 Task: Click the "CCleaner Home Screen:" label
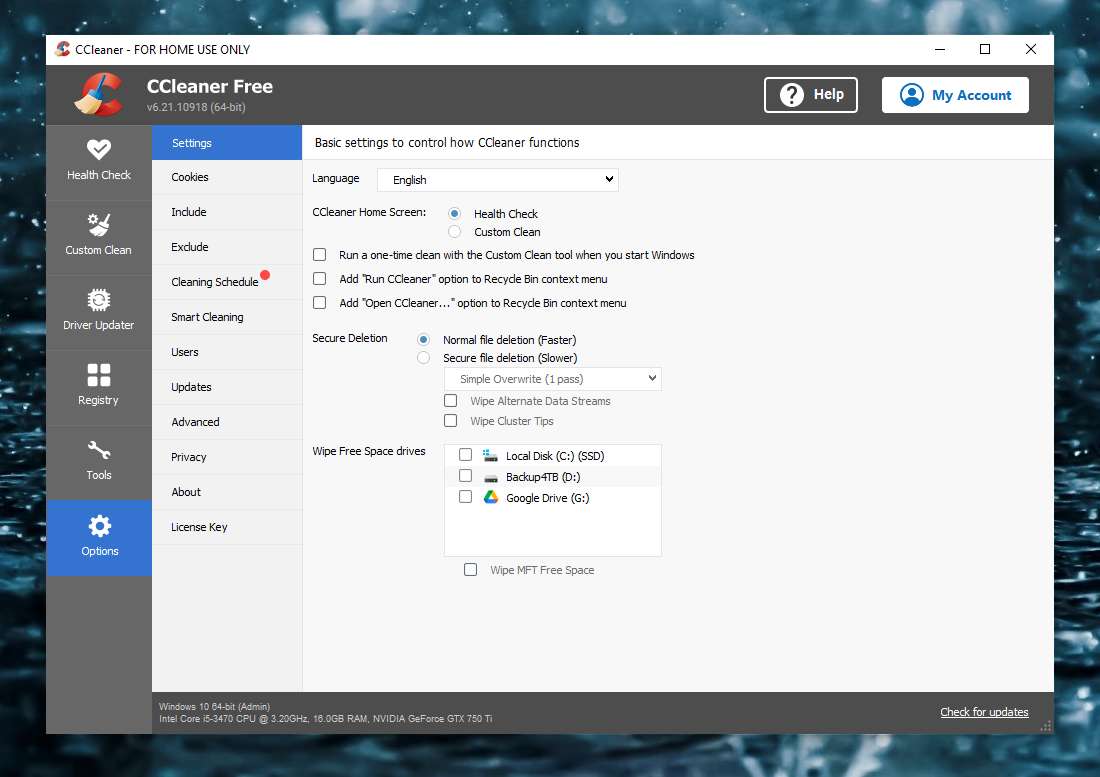(x=369, y=212)
